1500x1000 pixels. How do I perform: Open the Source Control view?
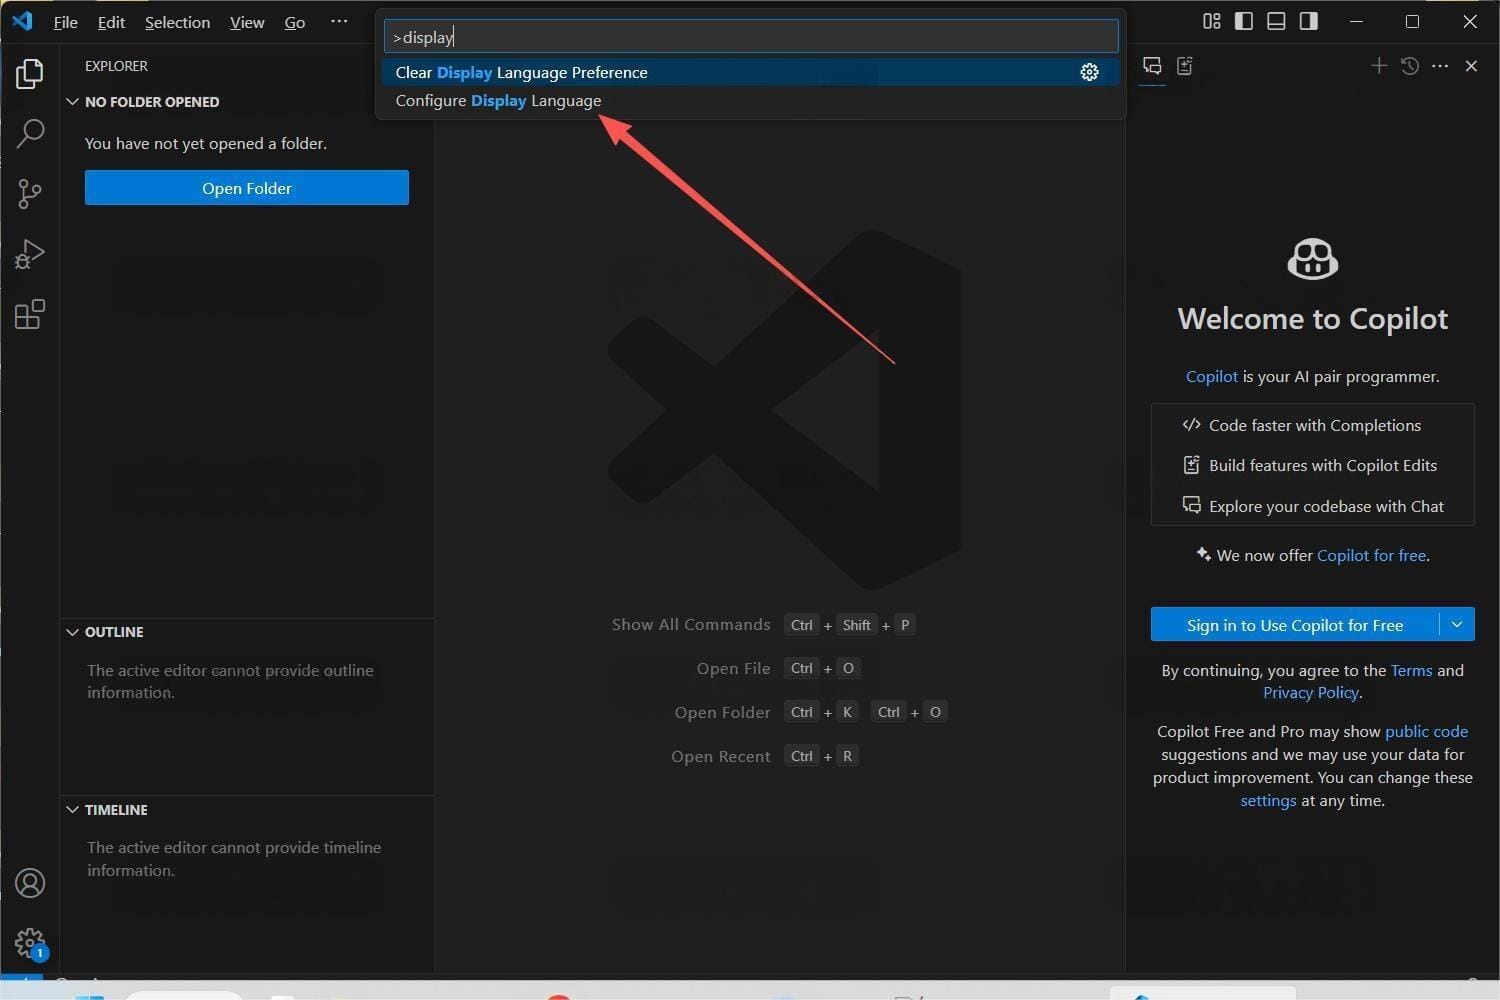(x=30, y=193)
